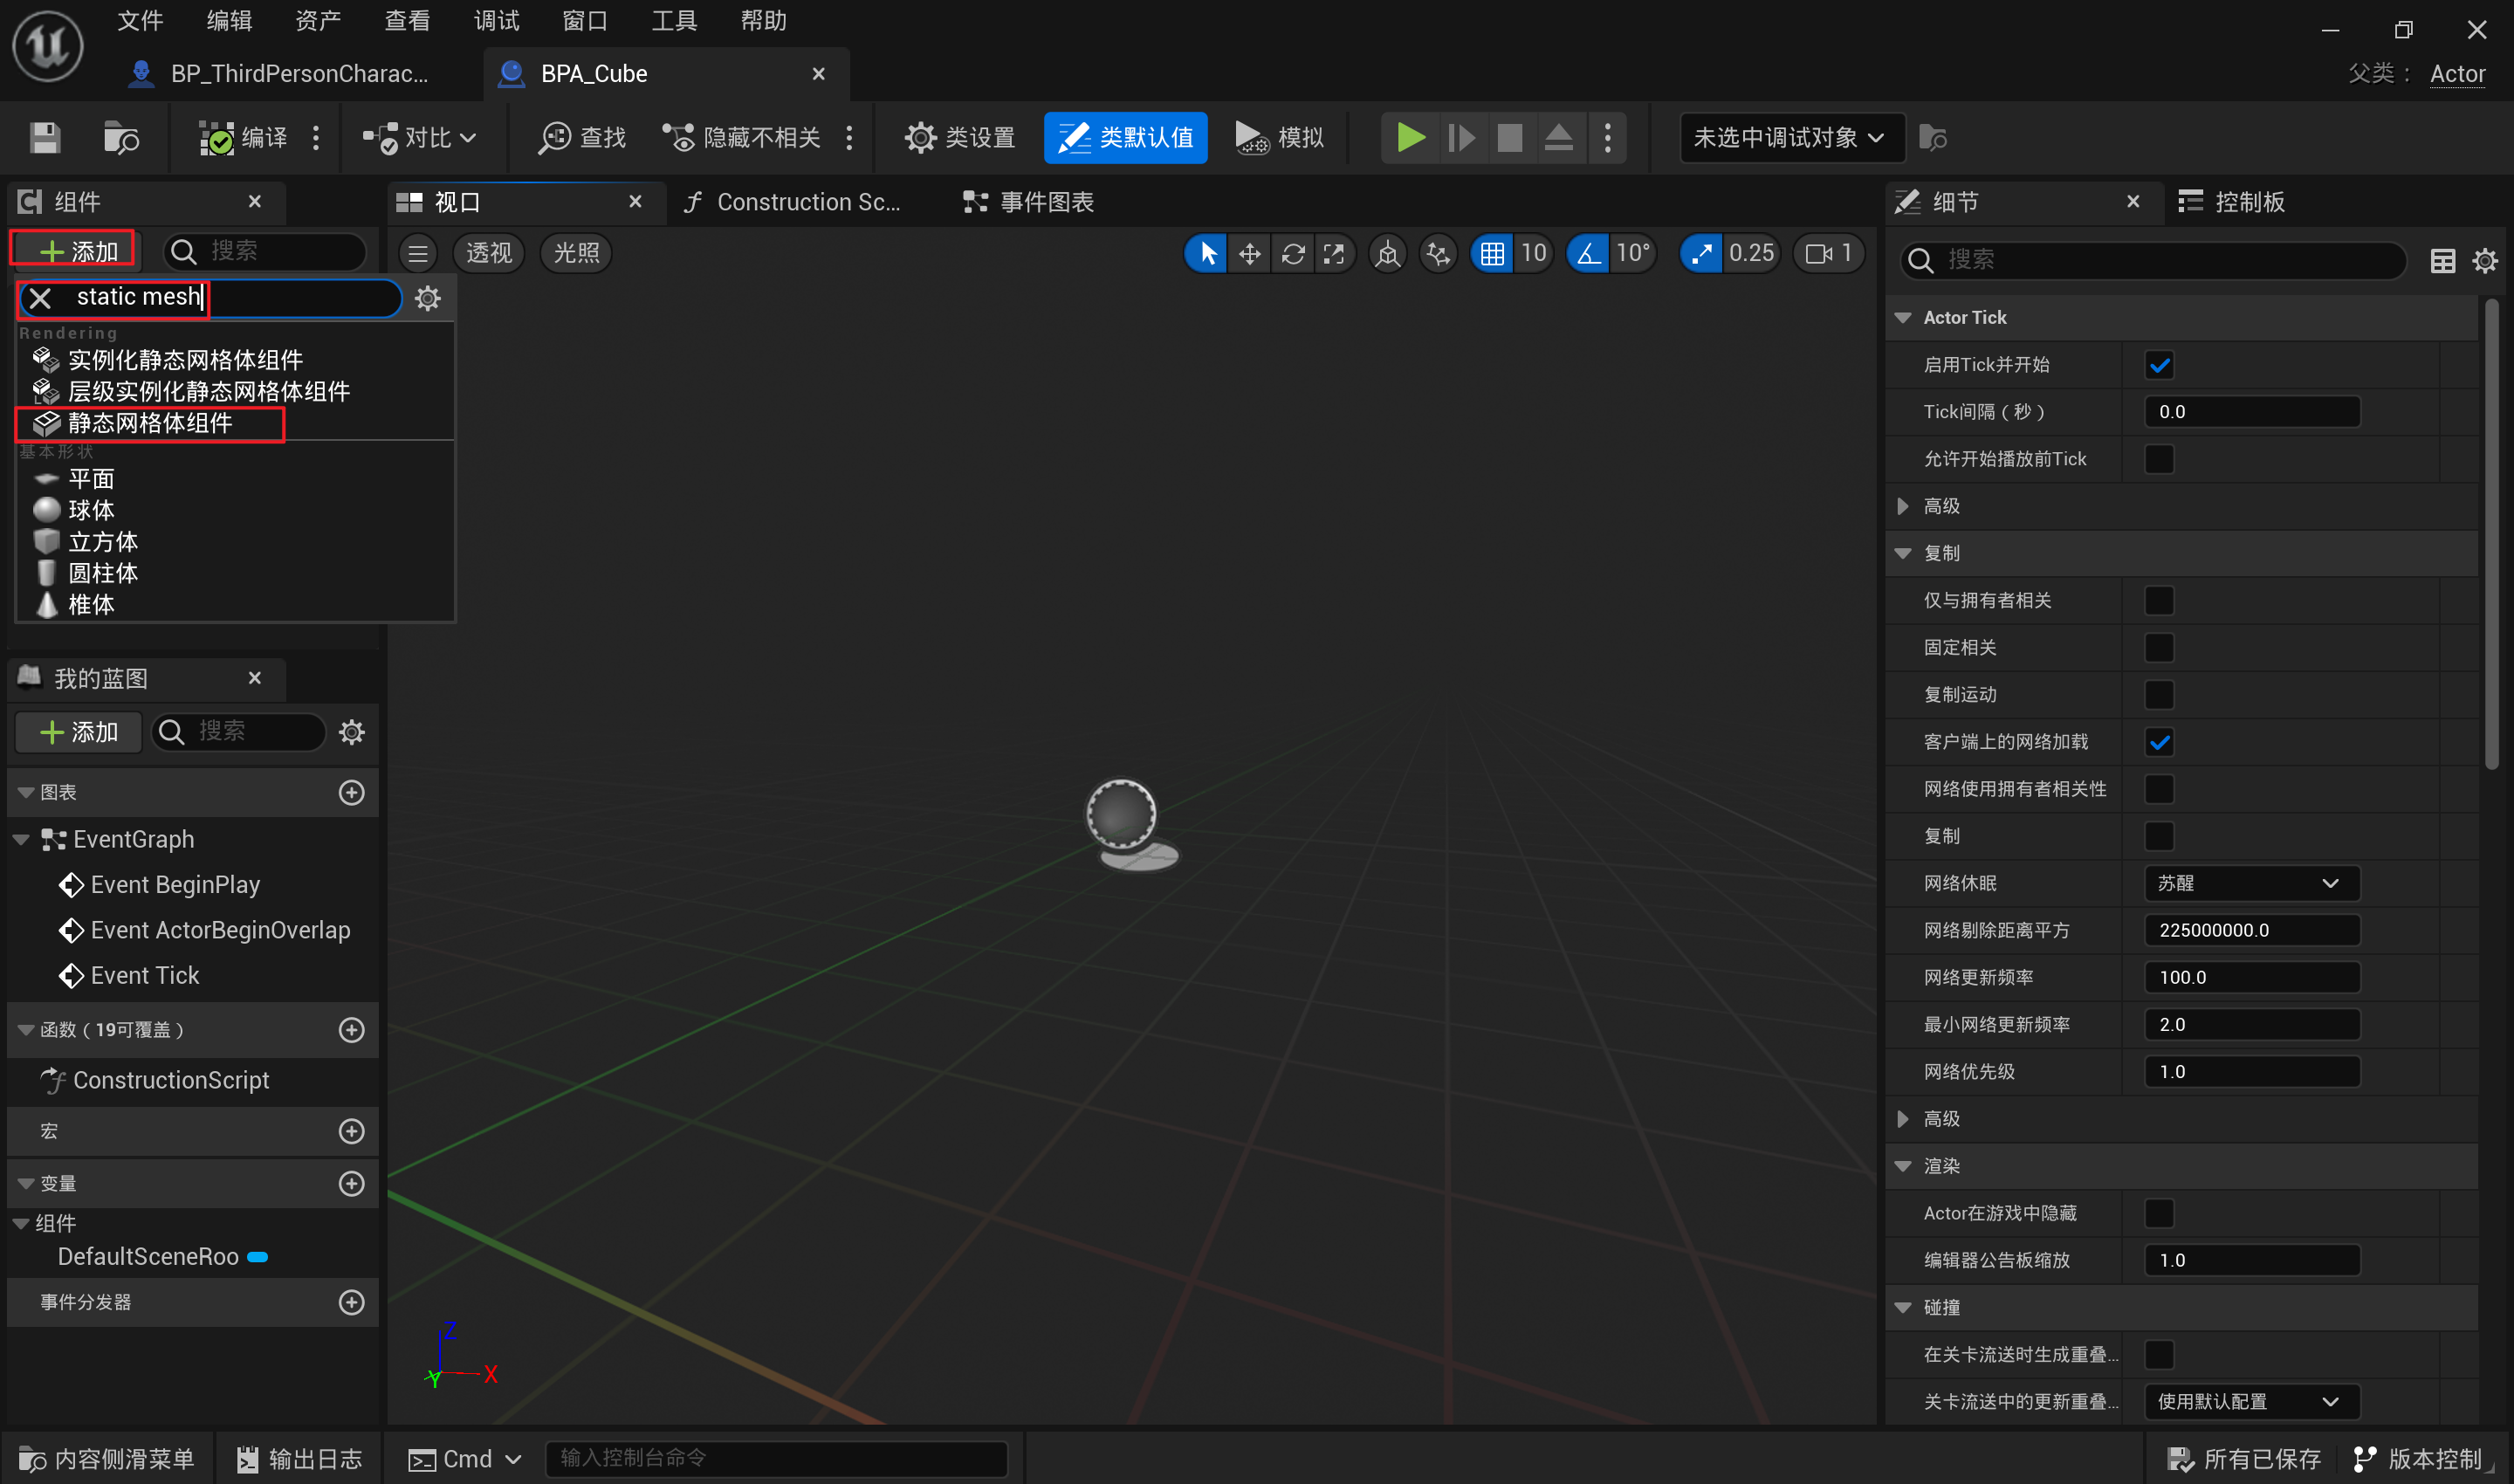This screenshot has height=1484, width=2514.
Task: Add new variable with plus icon
Action: pos(351,1183)
